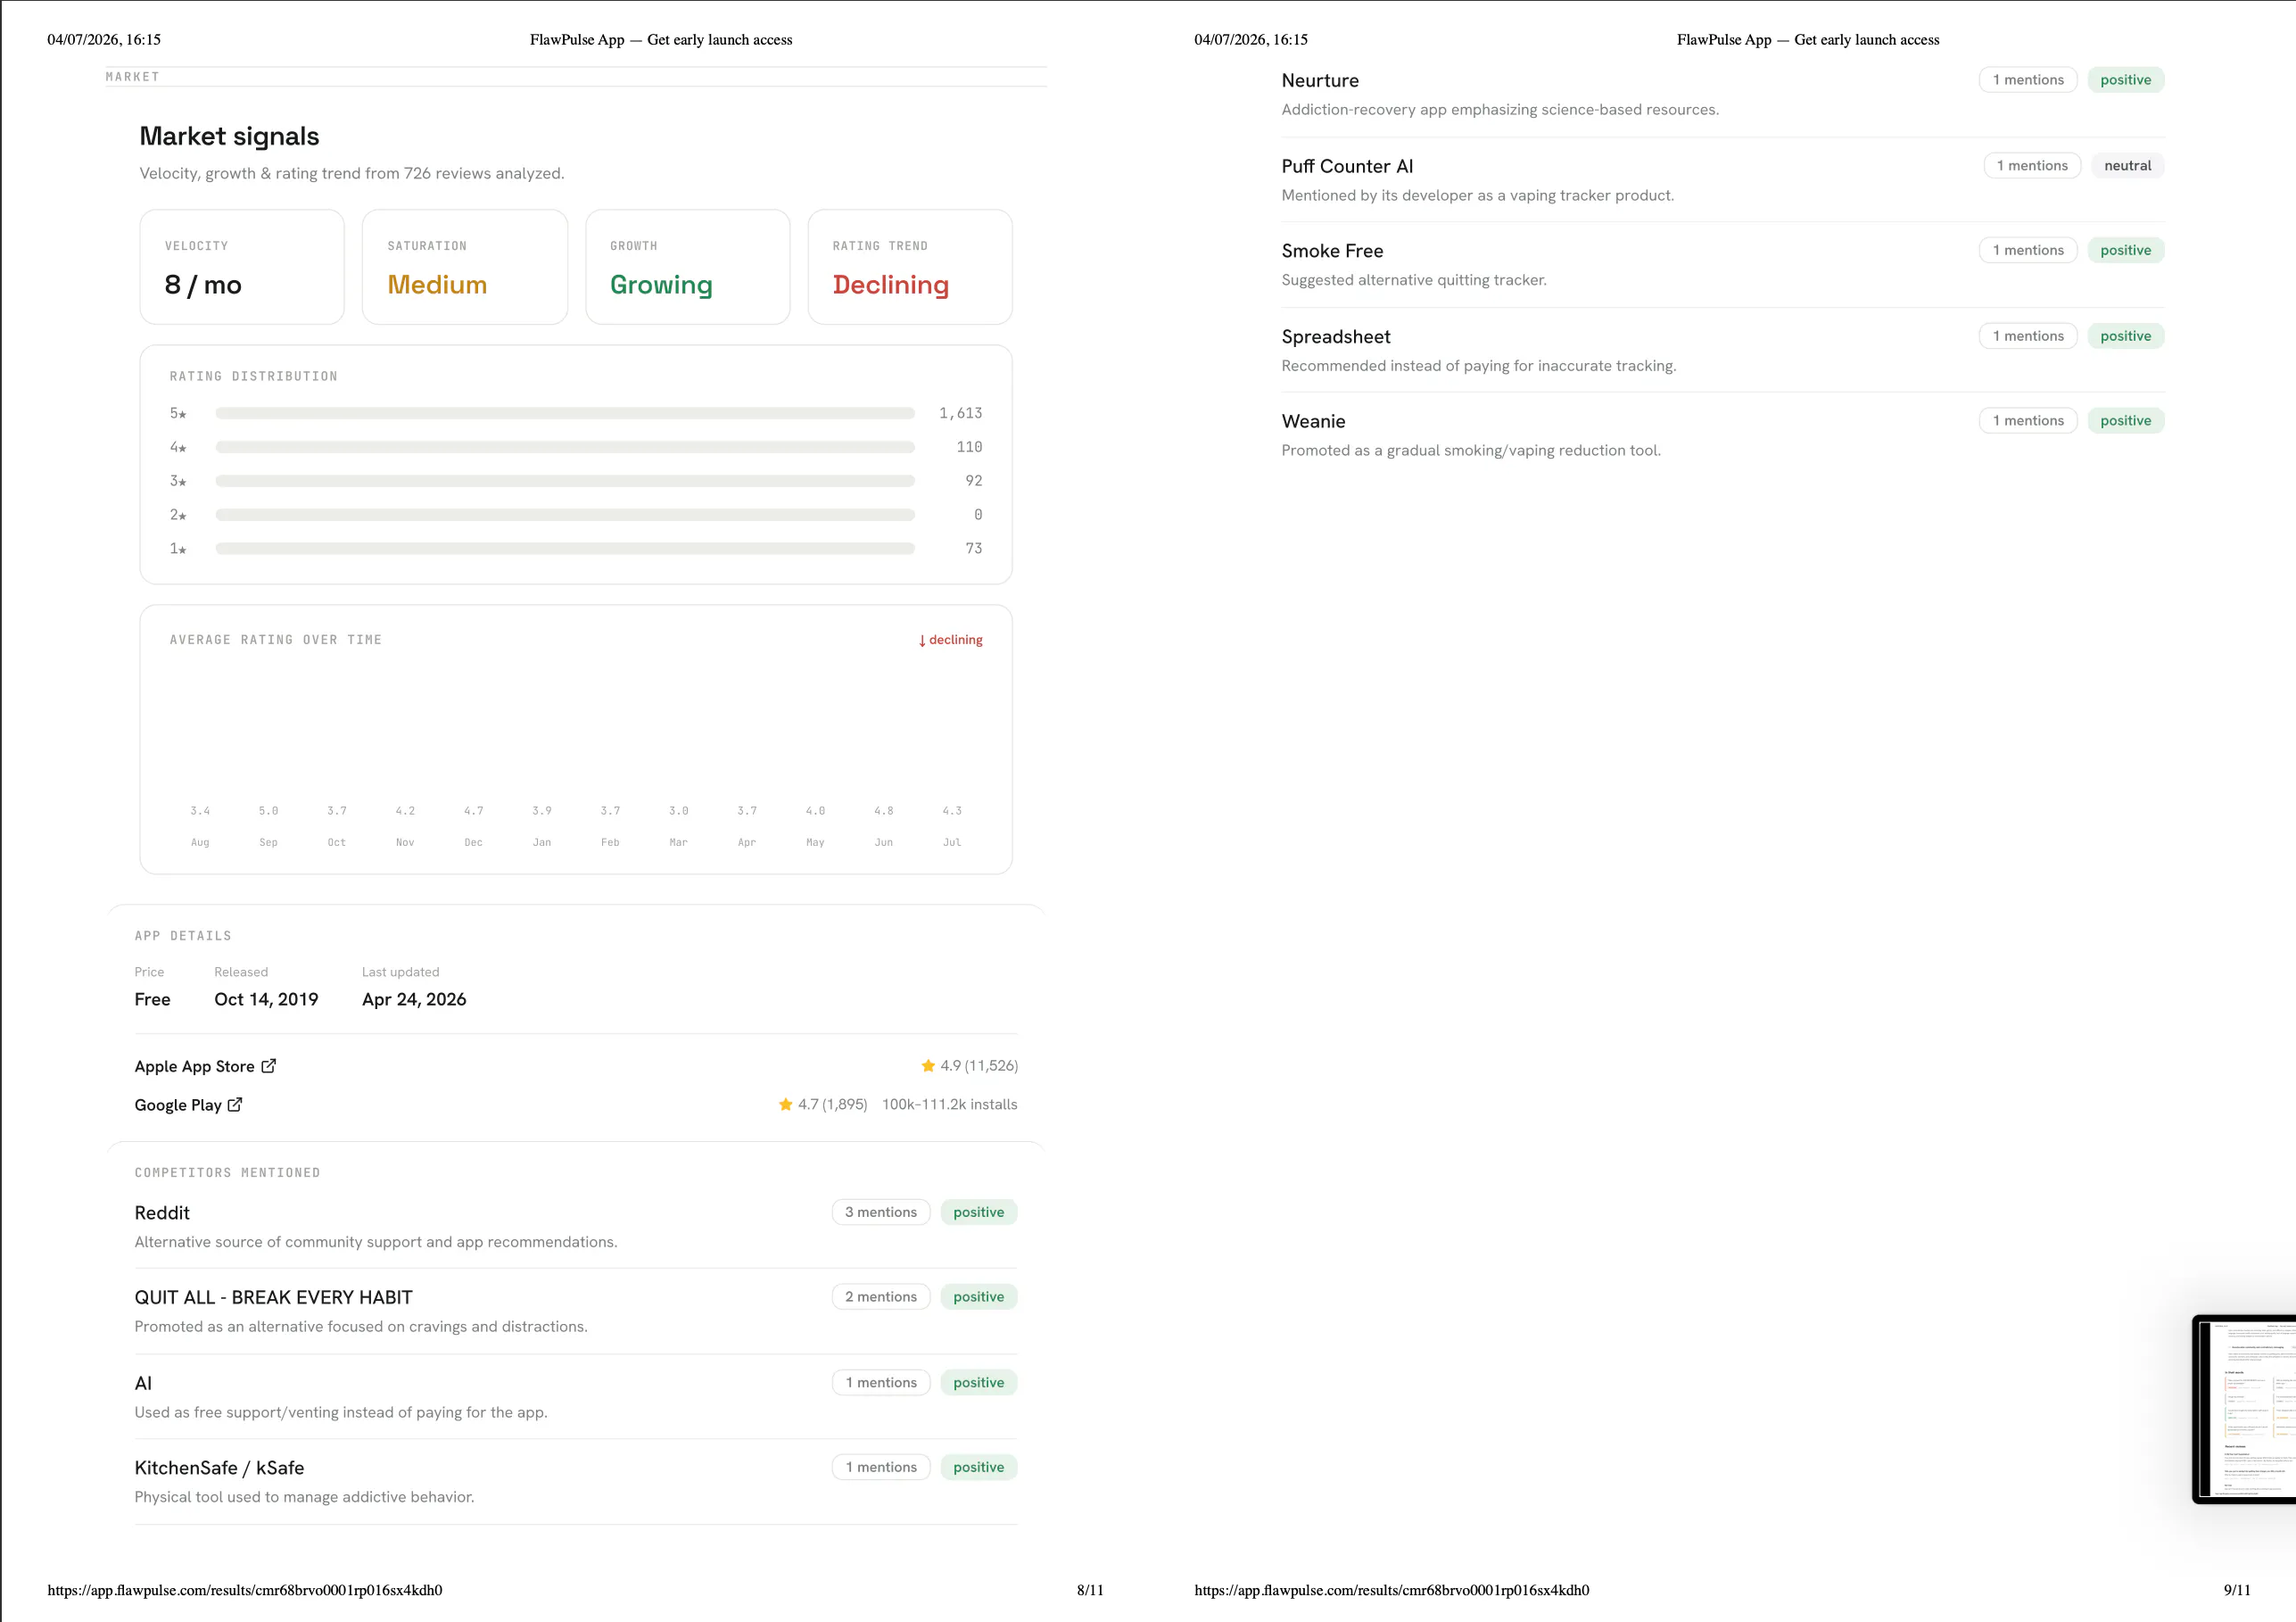Click the page 9 footer URL
This screenshot has width=2296, height=1622.
coord(1392,1590)
